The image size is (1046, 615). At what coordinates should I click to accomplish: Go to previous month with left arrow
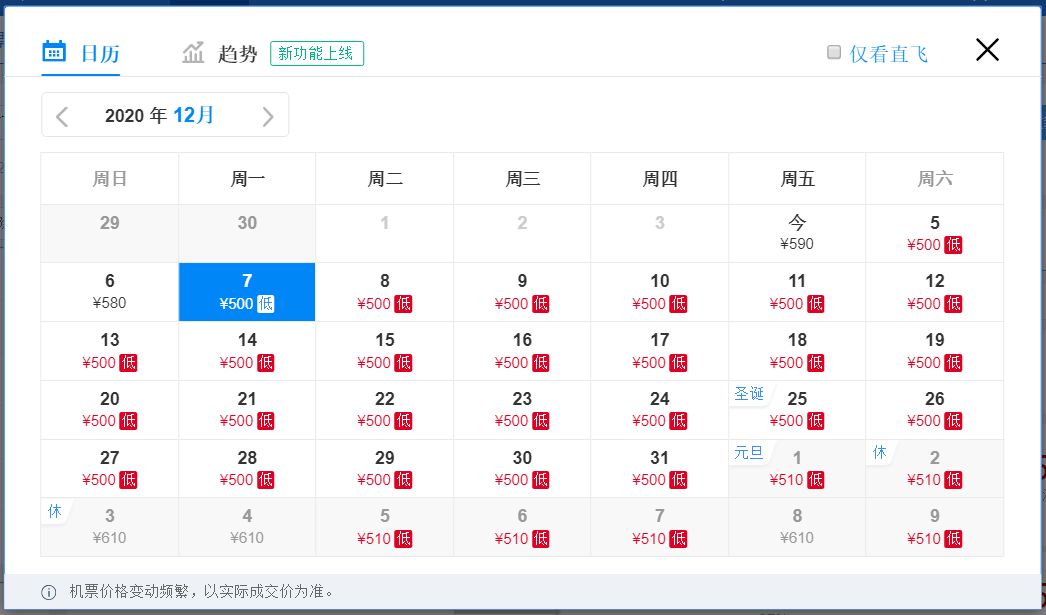(x=62, y=116)
